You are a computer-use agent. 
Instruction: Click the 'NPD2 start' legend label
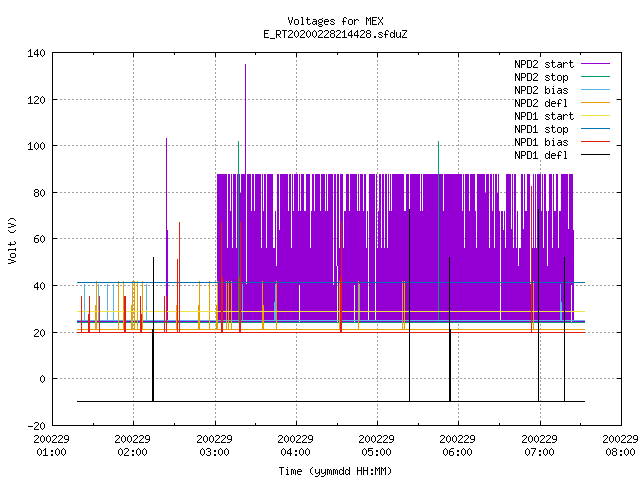544,64
